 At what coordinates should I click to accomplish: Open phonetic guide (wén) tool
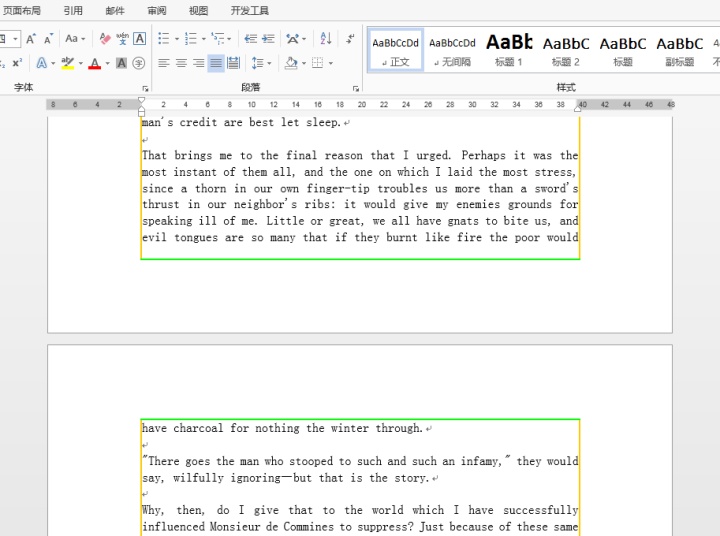pos(122,39)
